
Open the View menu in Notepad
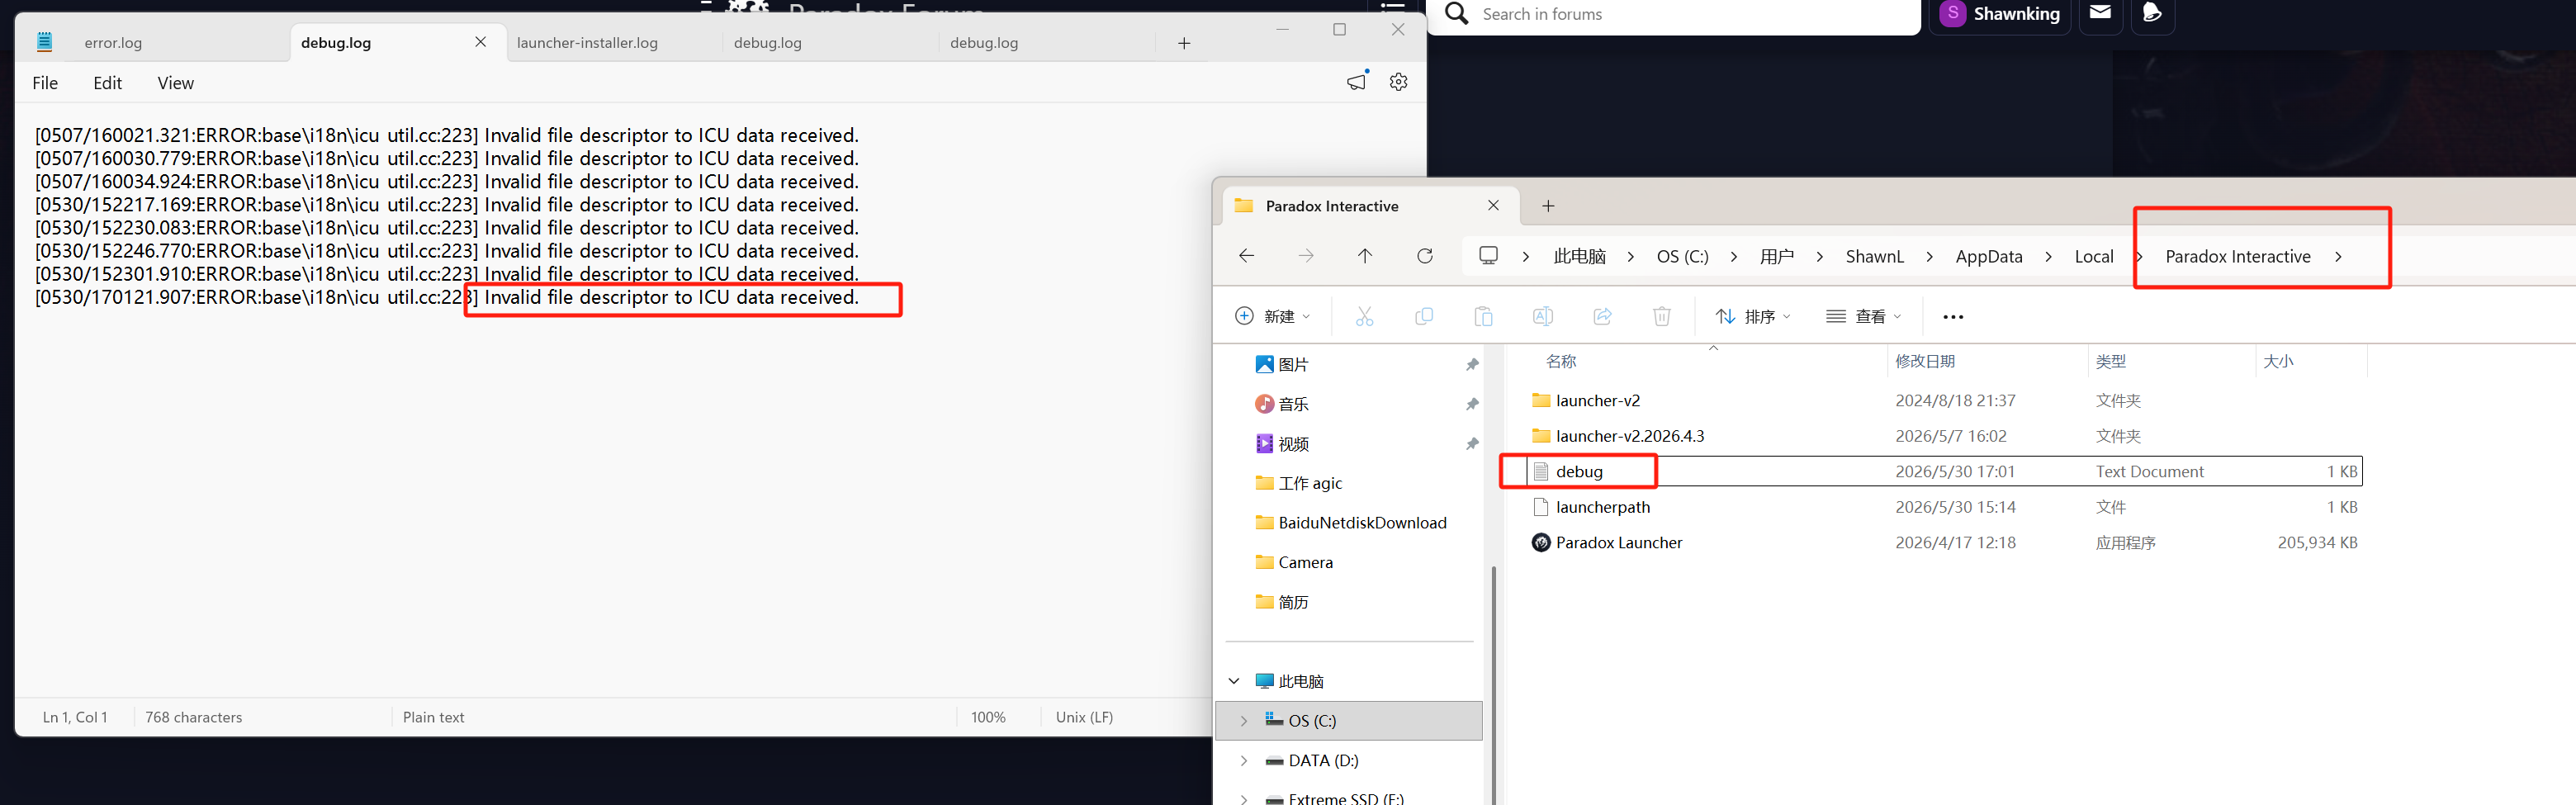click(x=175, y=83)
